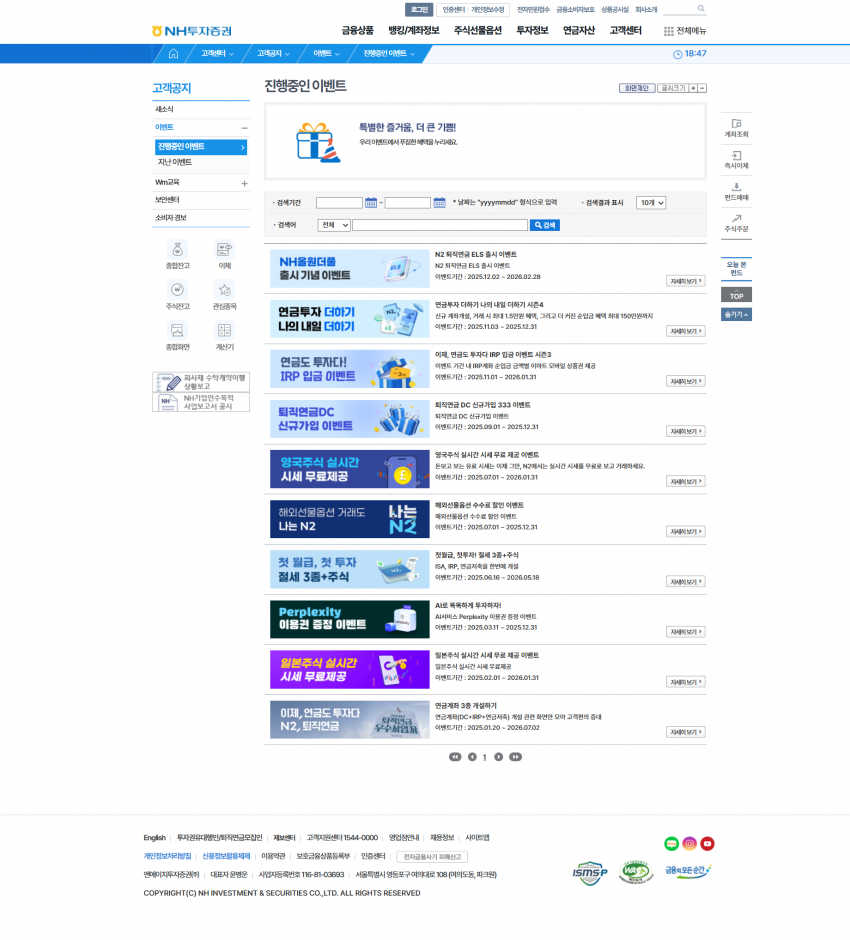Viewport: 850px width, 940px height.
Task: Click the search keyword input field
Action: coord(438,225)
